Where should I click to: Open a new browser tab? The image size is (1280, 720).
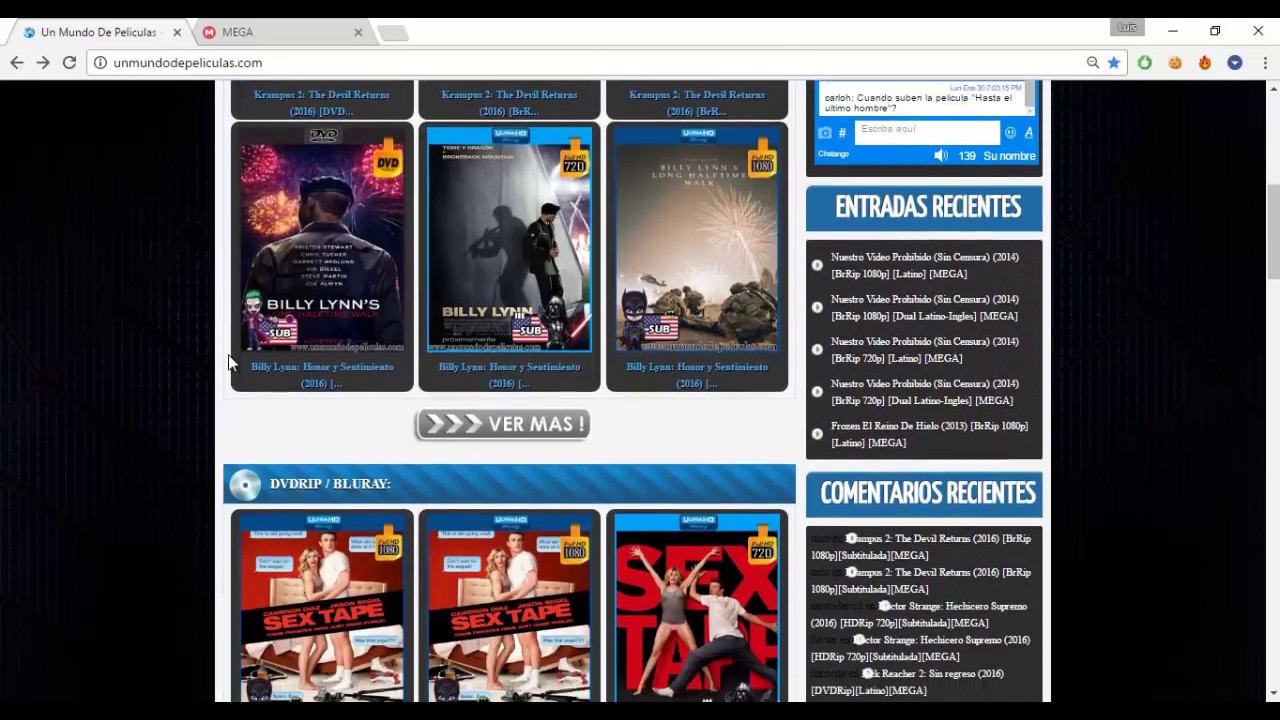click(x=393, y=33)
